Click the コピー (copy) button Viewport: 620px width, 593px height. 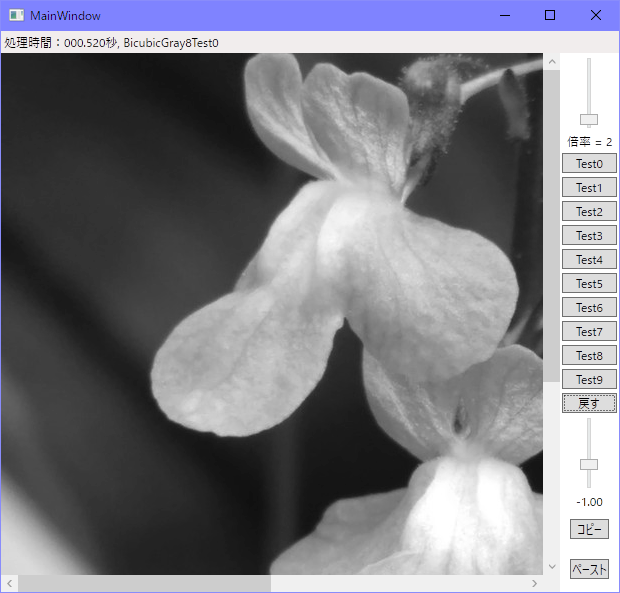click(589, 529)
